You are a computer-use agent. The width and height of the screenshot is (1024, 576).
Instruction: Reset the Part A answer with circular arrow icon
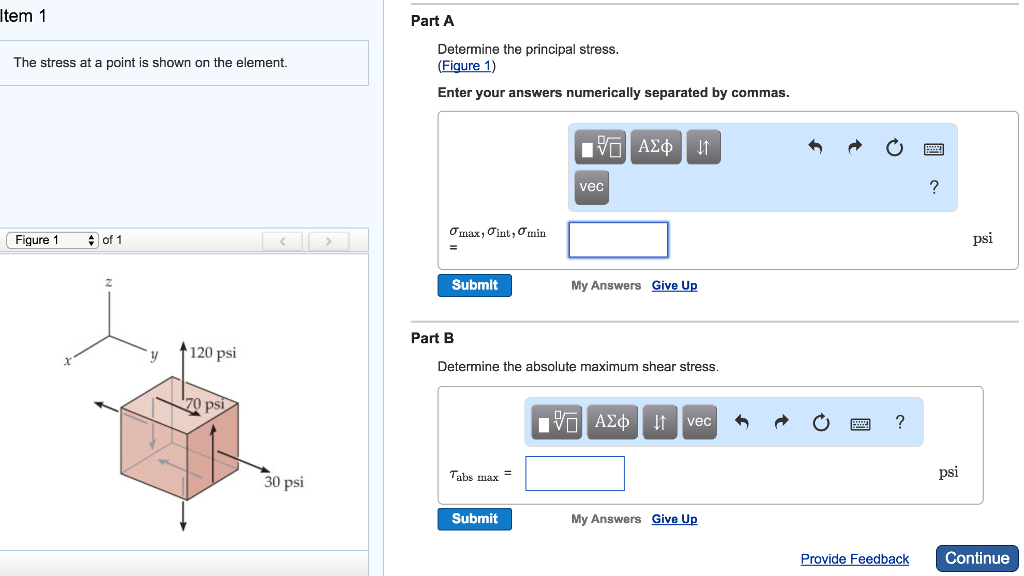coord(894,146)
